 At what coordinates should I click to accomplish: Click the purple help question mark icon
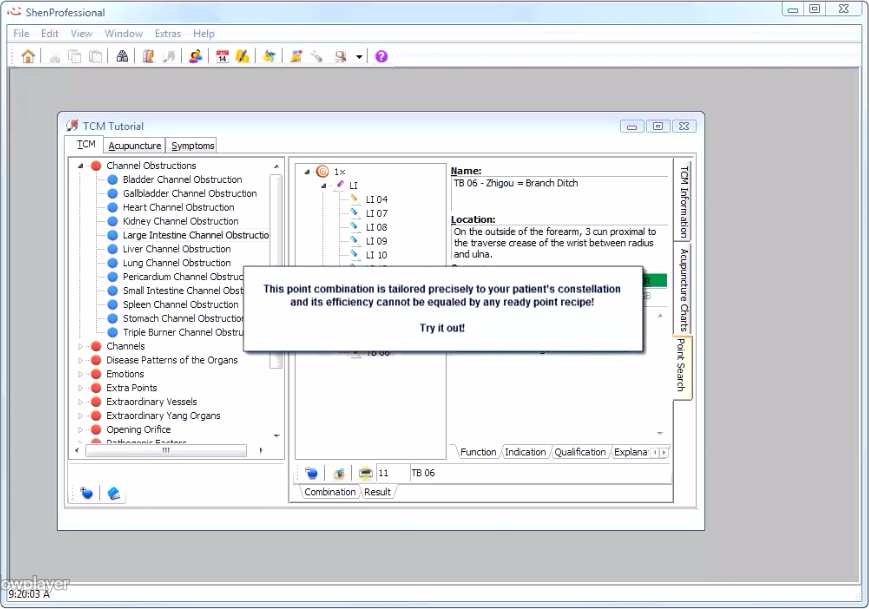point(381,57)
